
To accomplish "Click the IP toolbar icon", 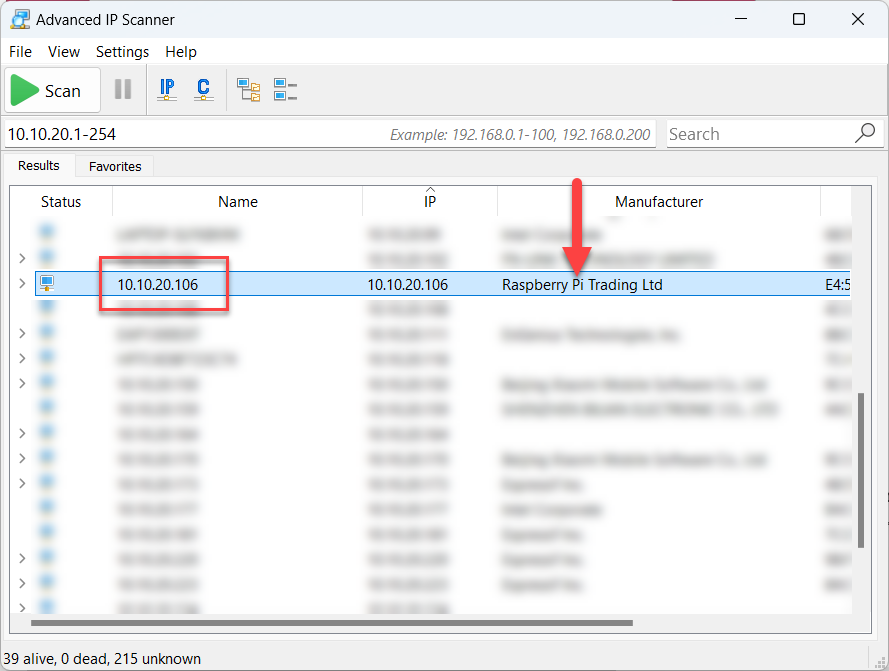I will [167, 90].
